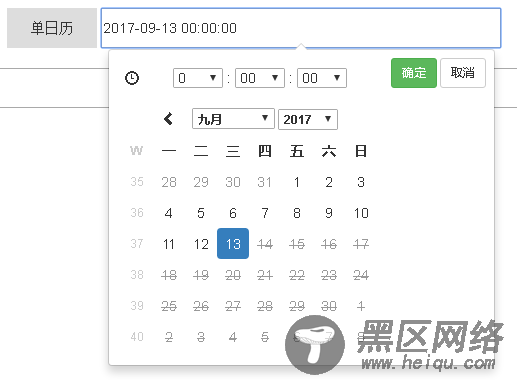The image size is (517, 380).
Task: Open the hour dropdown showing 0
Action: pos(198,78)
